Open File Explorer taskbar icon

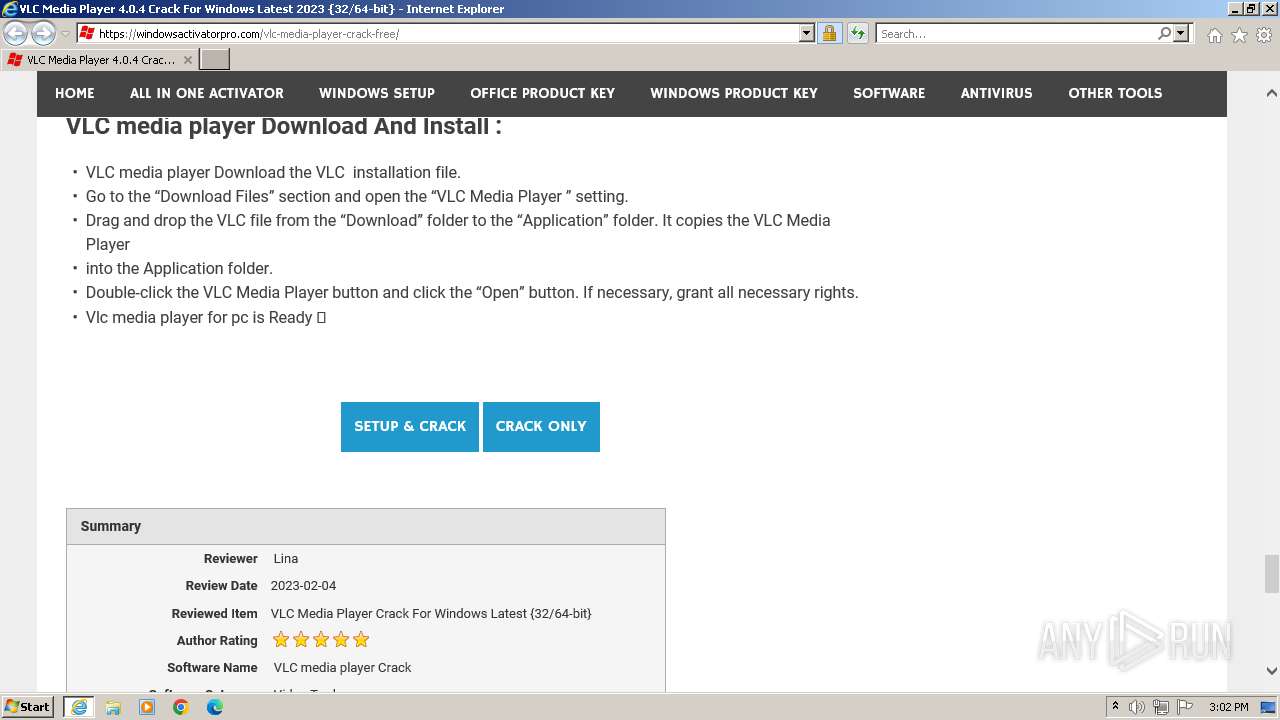pyautogui.click(x=113, y=707)
